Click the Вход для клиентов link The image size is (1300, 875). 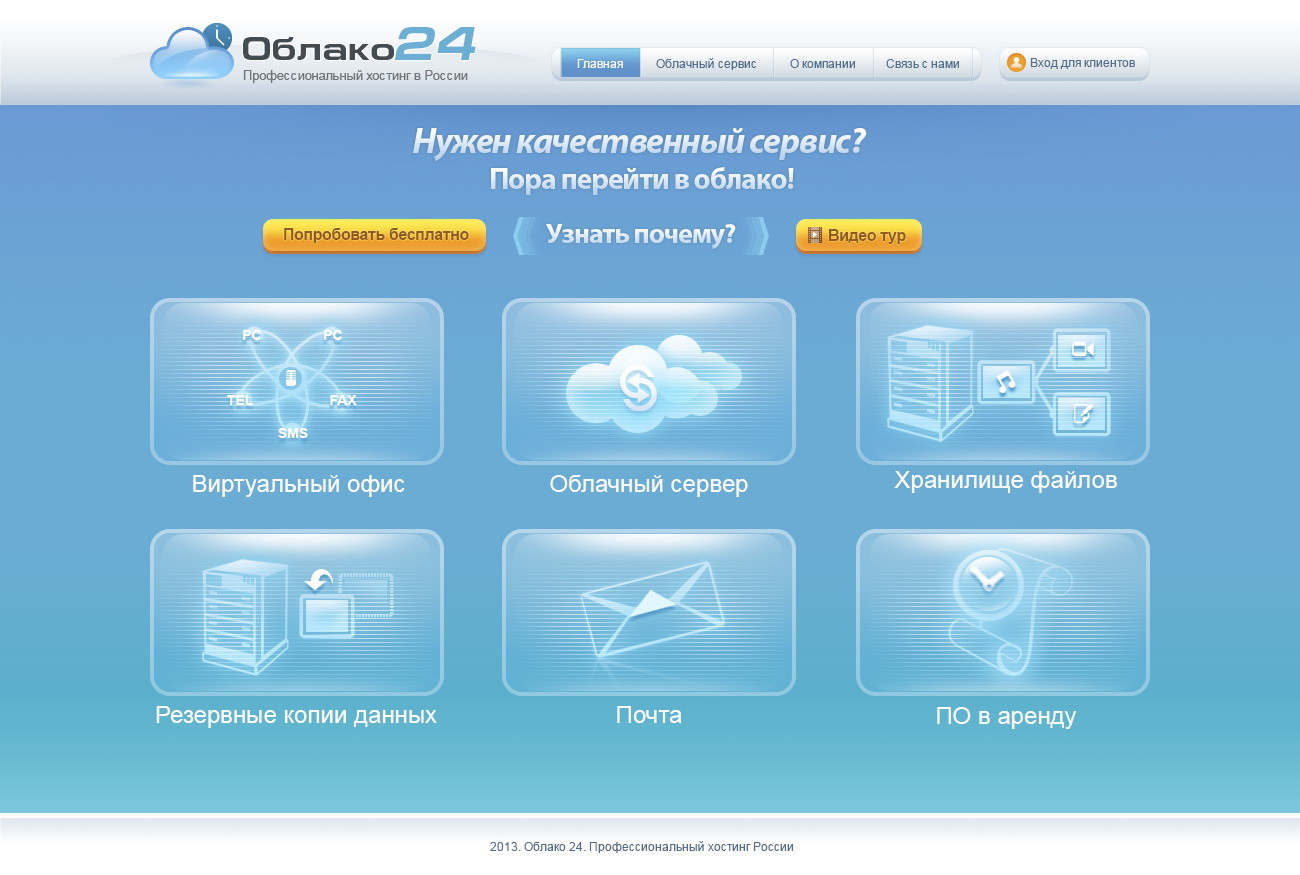click(x=1082, y=63)
